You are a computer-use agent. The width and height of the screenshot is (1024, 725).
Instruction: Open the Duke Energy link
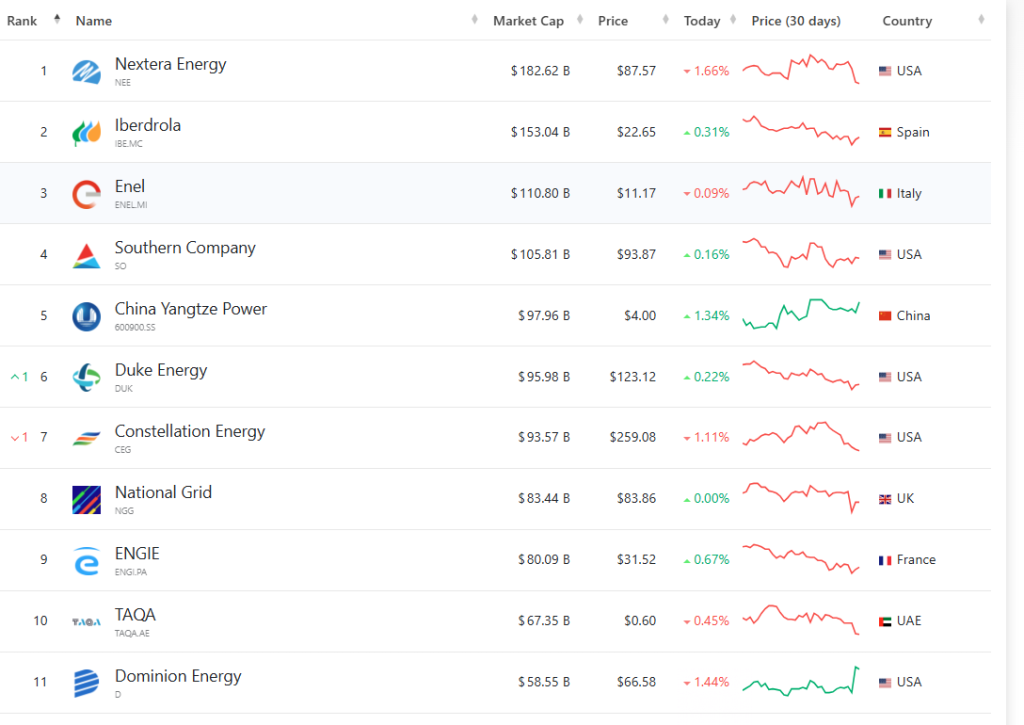click(161, 370)
